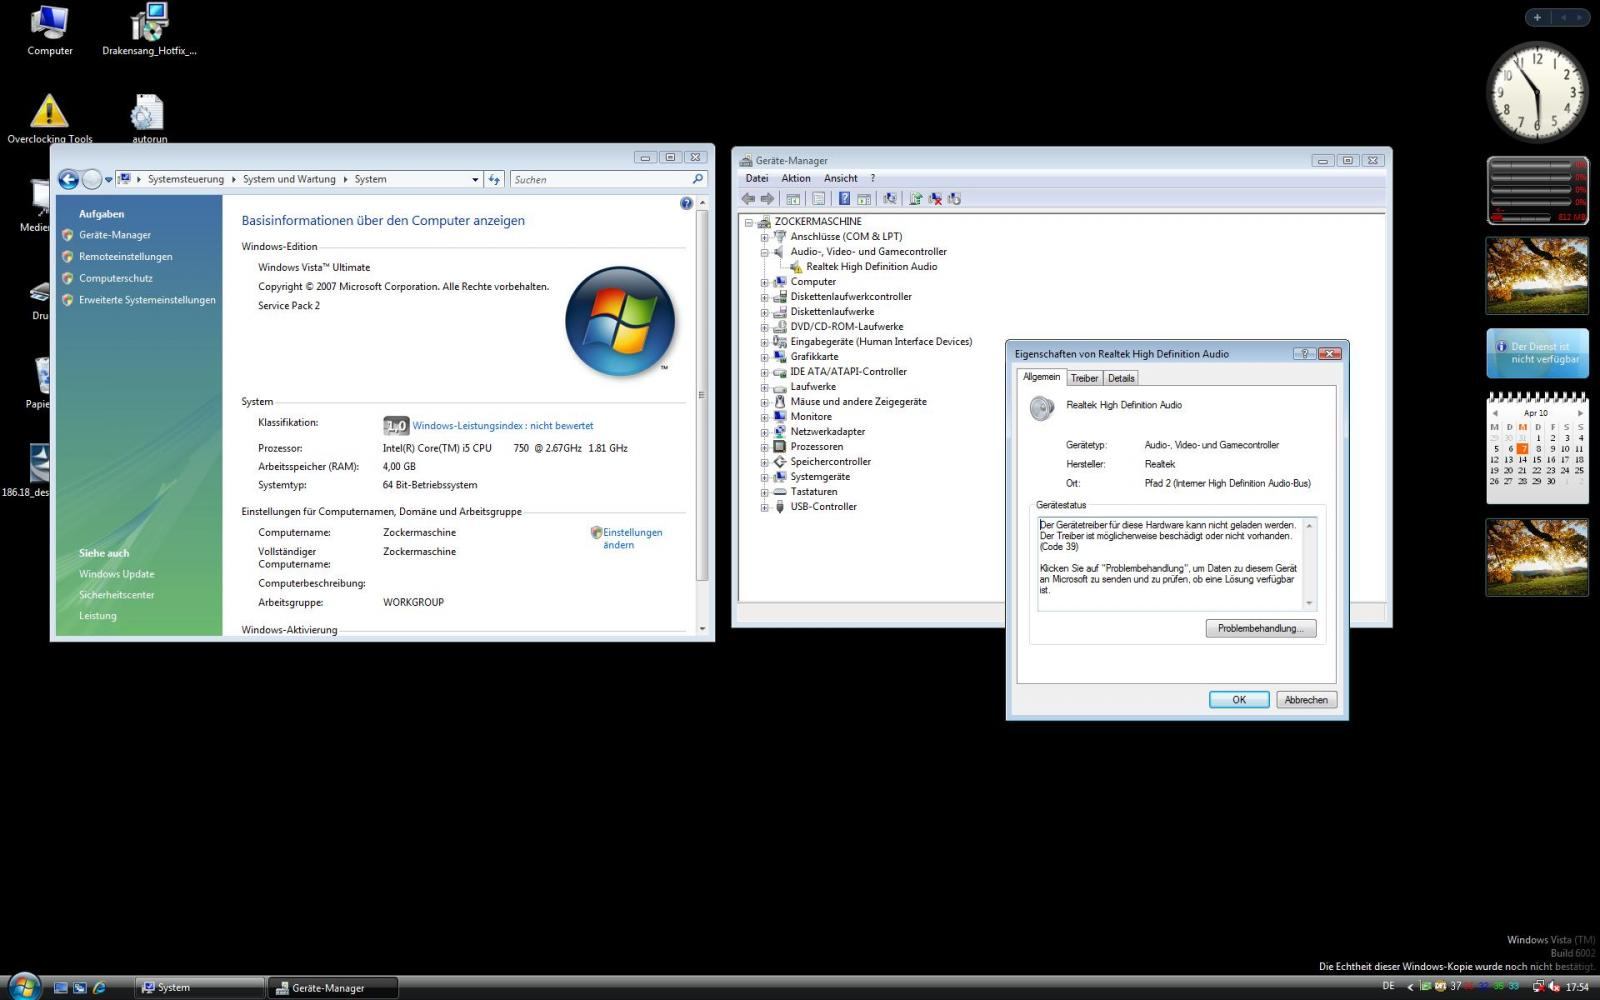The image size is (1600, 1000).
Task: Collapse the ZOCKERMASCHINE root node
Action: click(748, 222)
